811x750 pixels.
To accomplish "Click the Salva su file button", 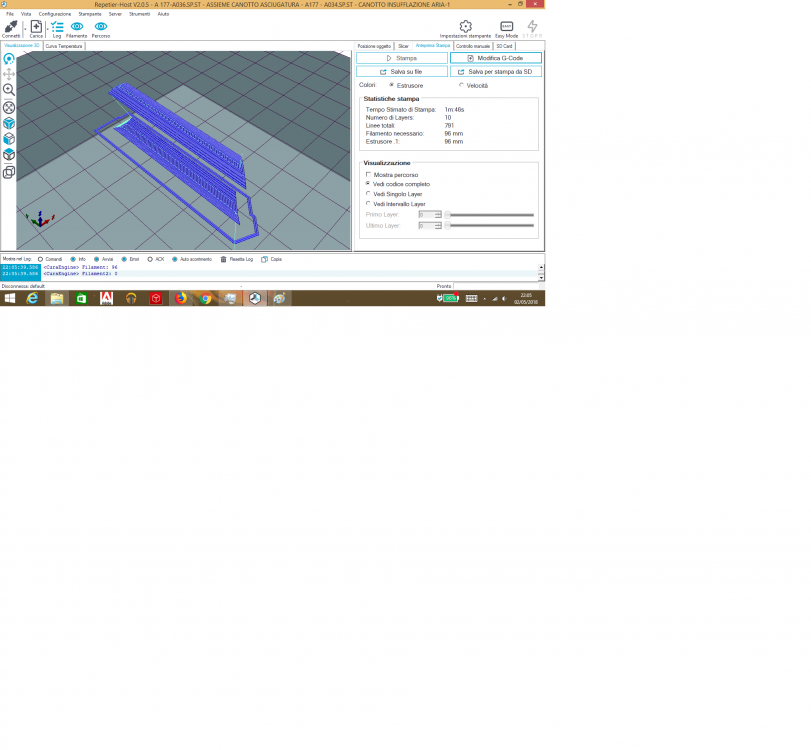I will tap(402, 71).
